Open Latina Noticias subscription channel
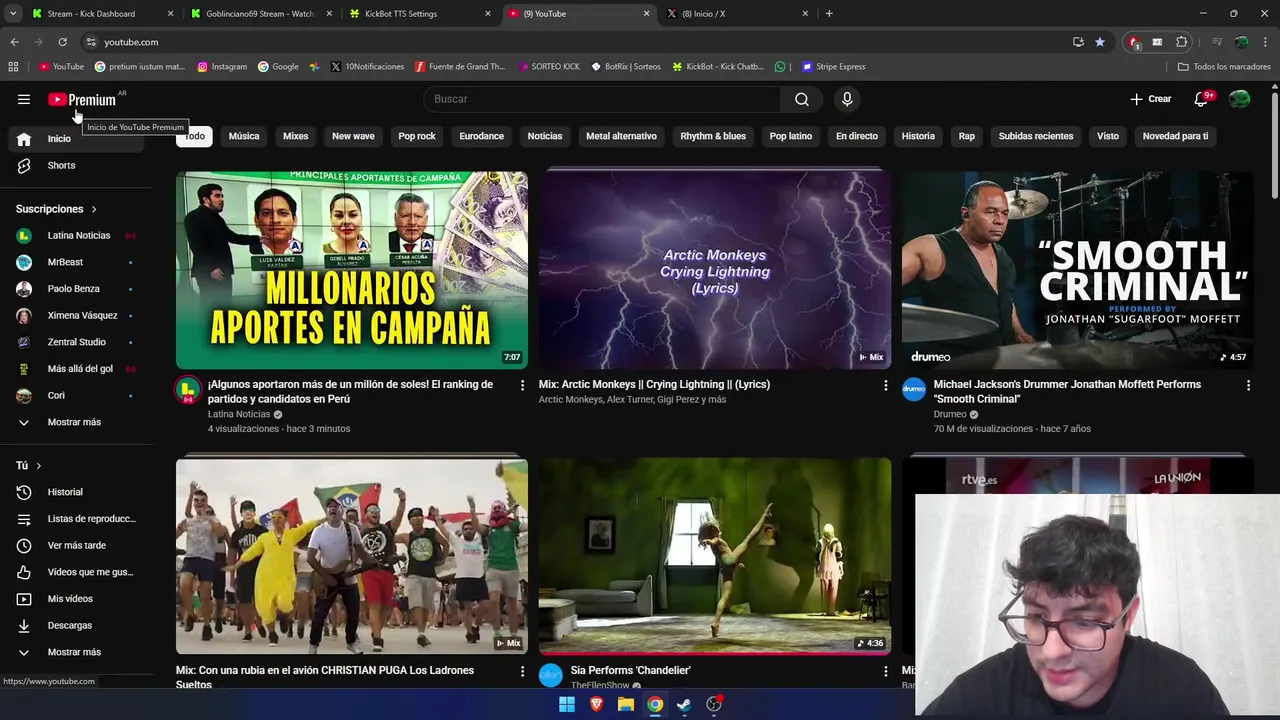 77,236
